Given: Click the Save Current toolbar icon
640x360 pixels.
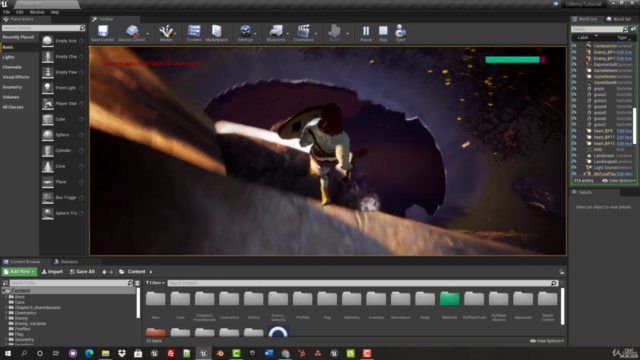Looking at the screenshot, I should tap(103, 32).
